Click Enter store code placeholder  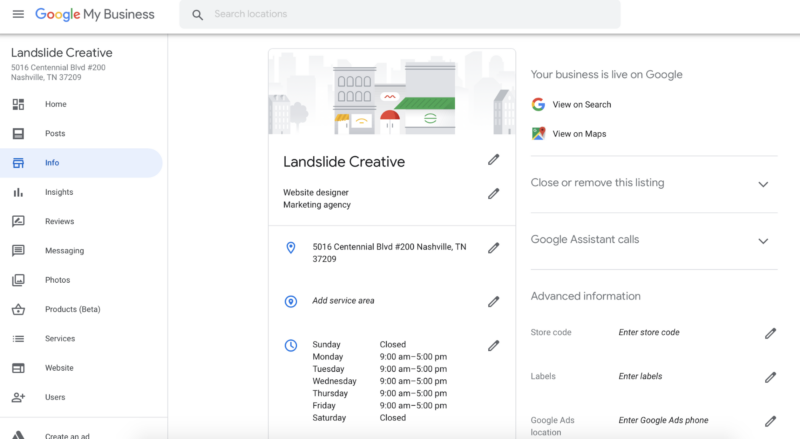(x=649, y=332)
